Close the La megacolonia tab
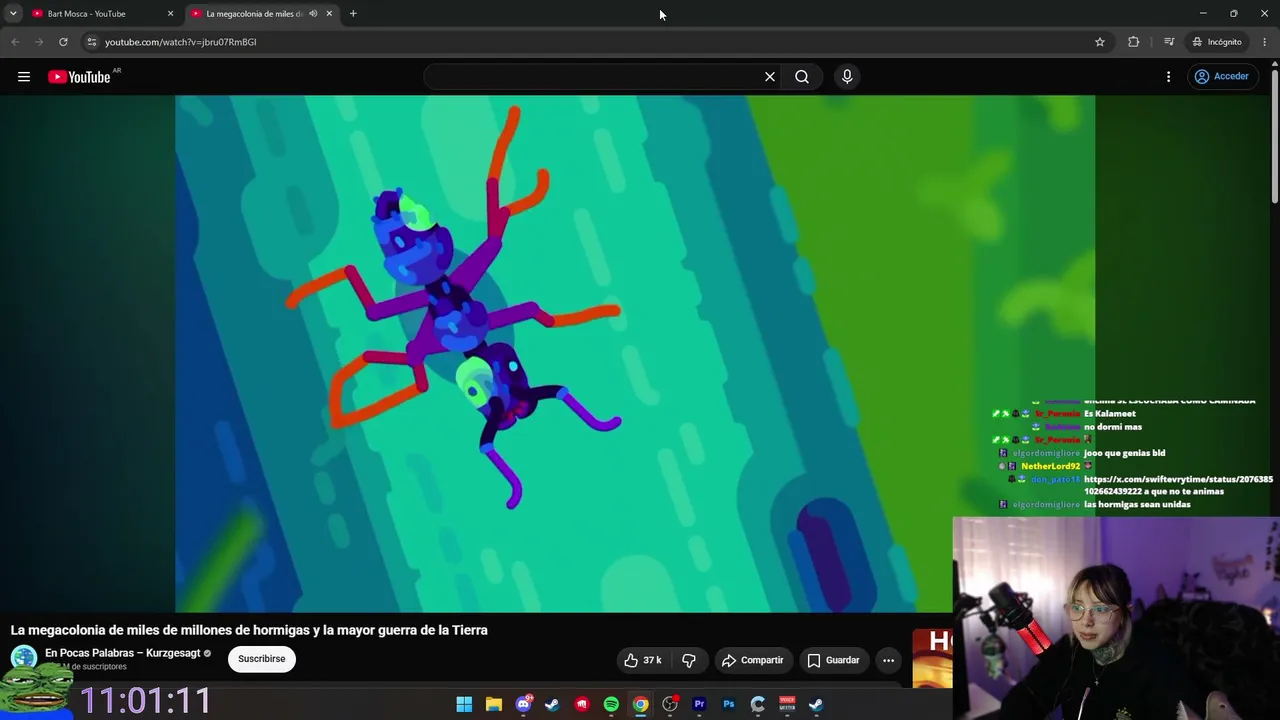The height and width of the screenshot is (720, 1280). pos(329,14)
